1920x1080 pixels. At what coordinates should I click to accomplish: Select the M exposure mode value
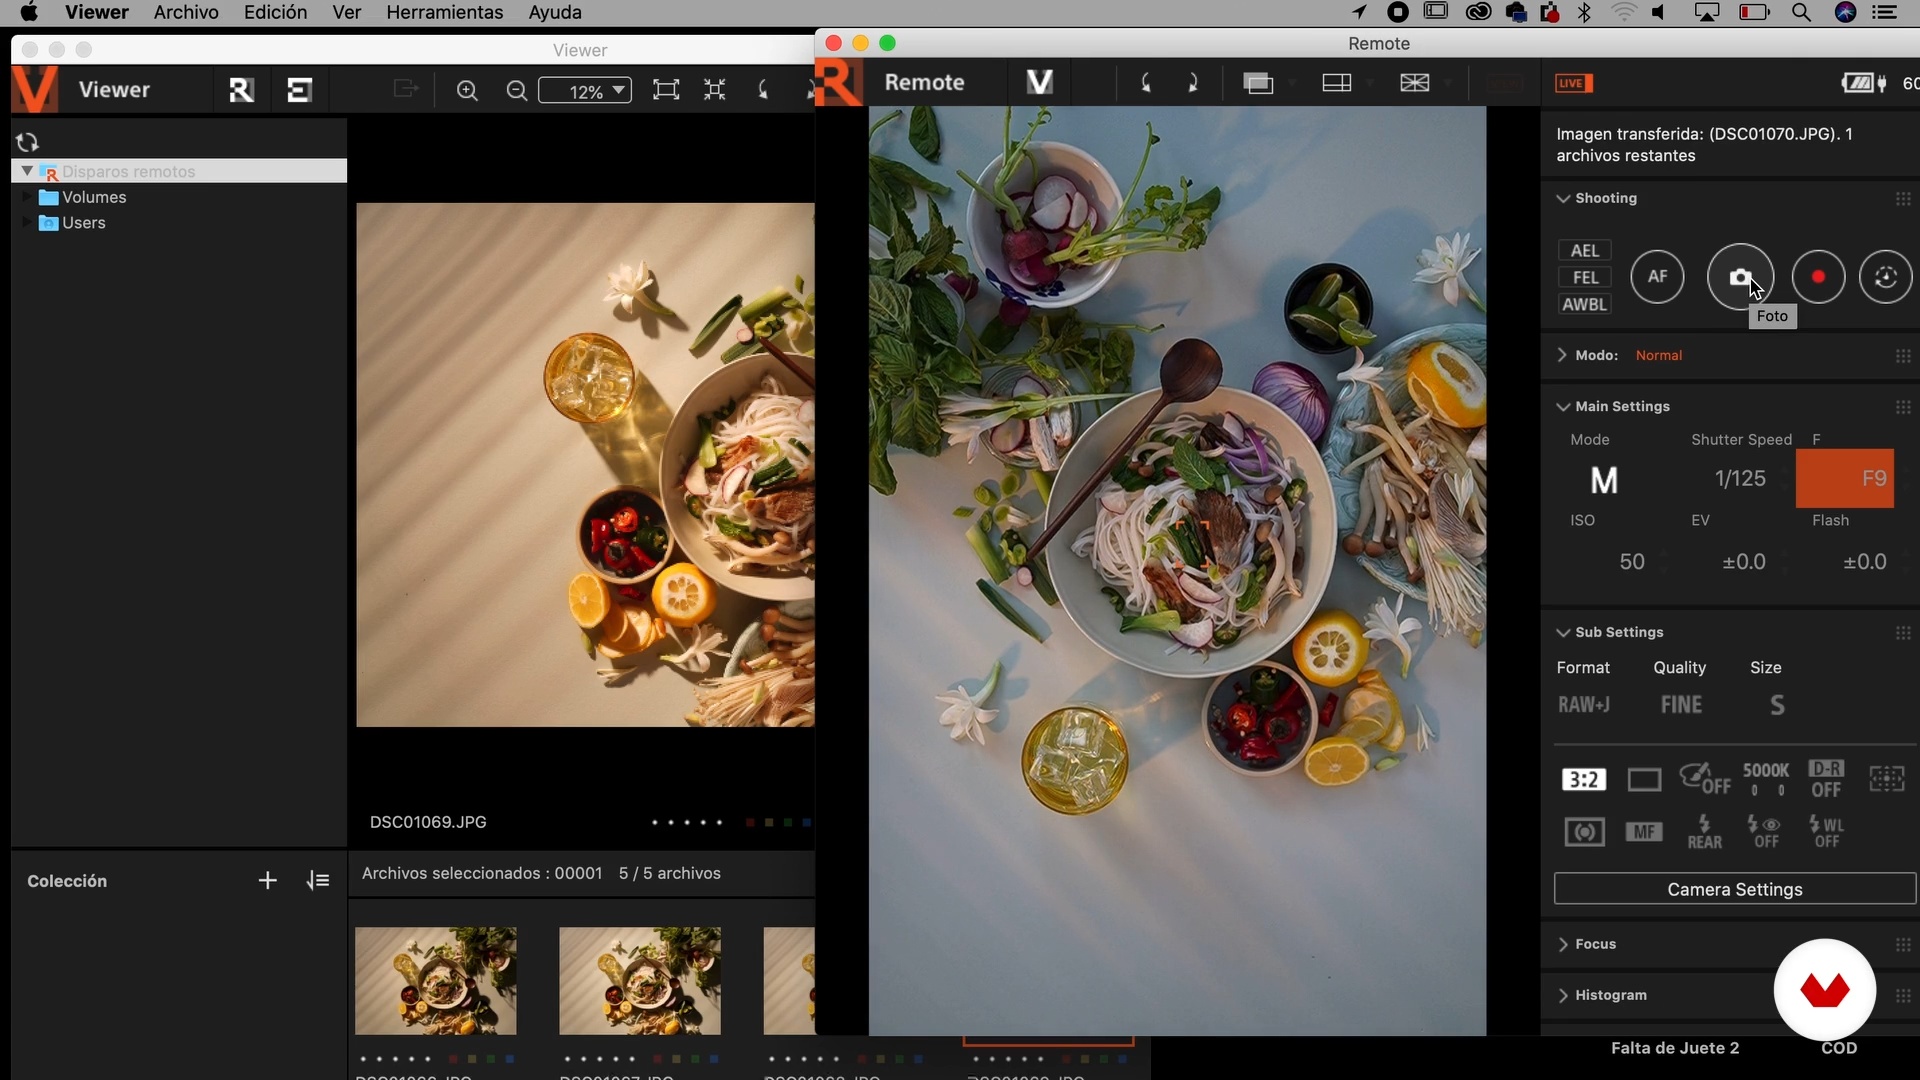pos(1604,481)
